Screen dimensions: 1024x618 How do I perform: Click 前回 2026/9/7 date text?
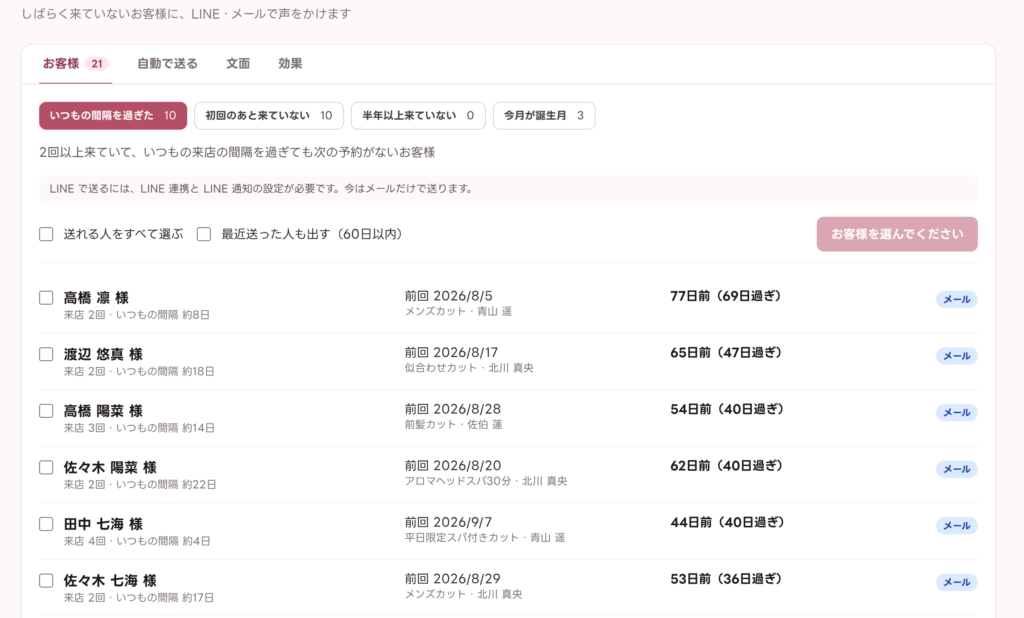pos(448,522)
